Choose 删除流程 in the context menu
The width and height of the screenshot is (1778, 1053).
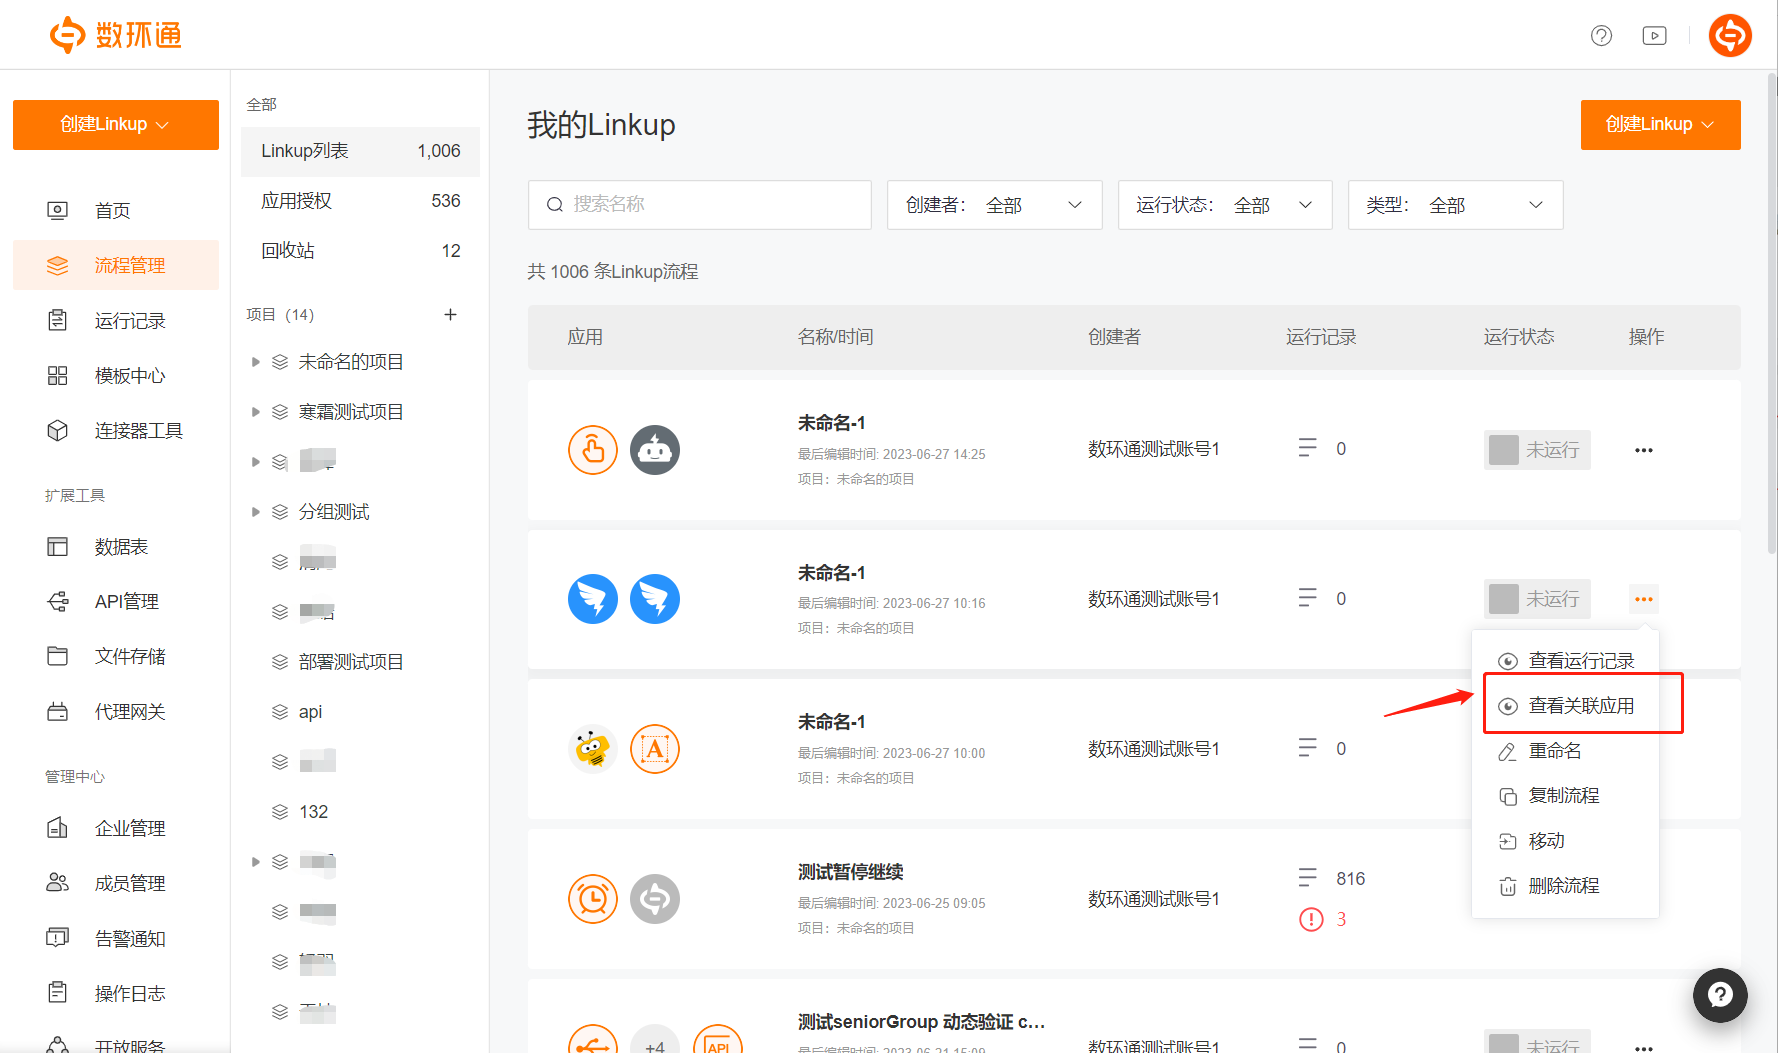pos(1563,886)
